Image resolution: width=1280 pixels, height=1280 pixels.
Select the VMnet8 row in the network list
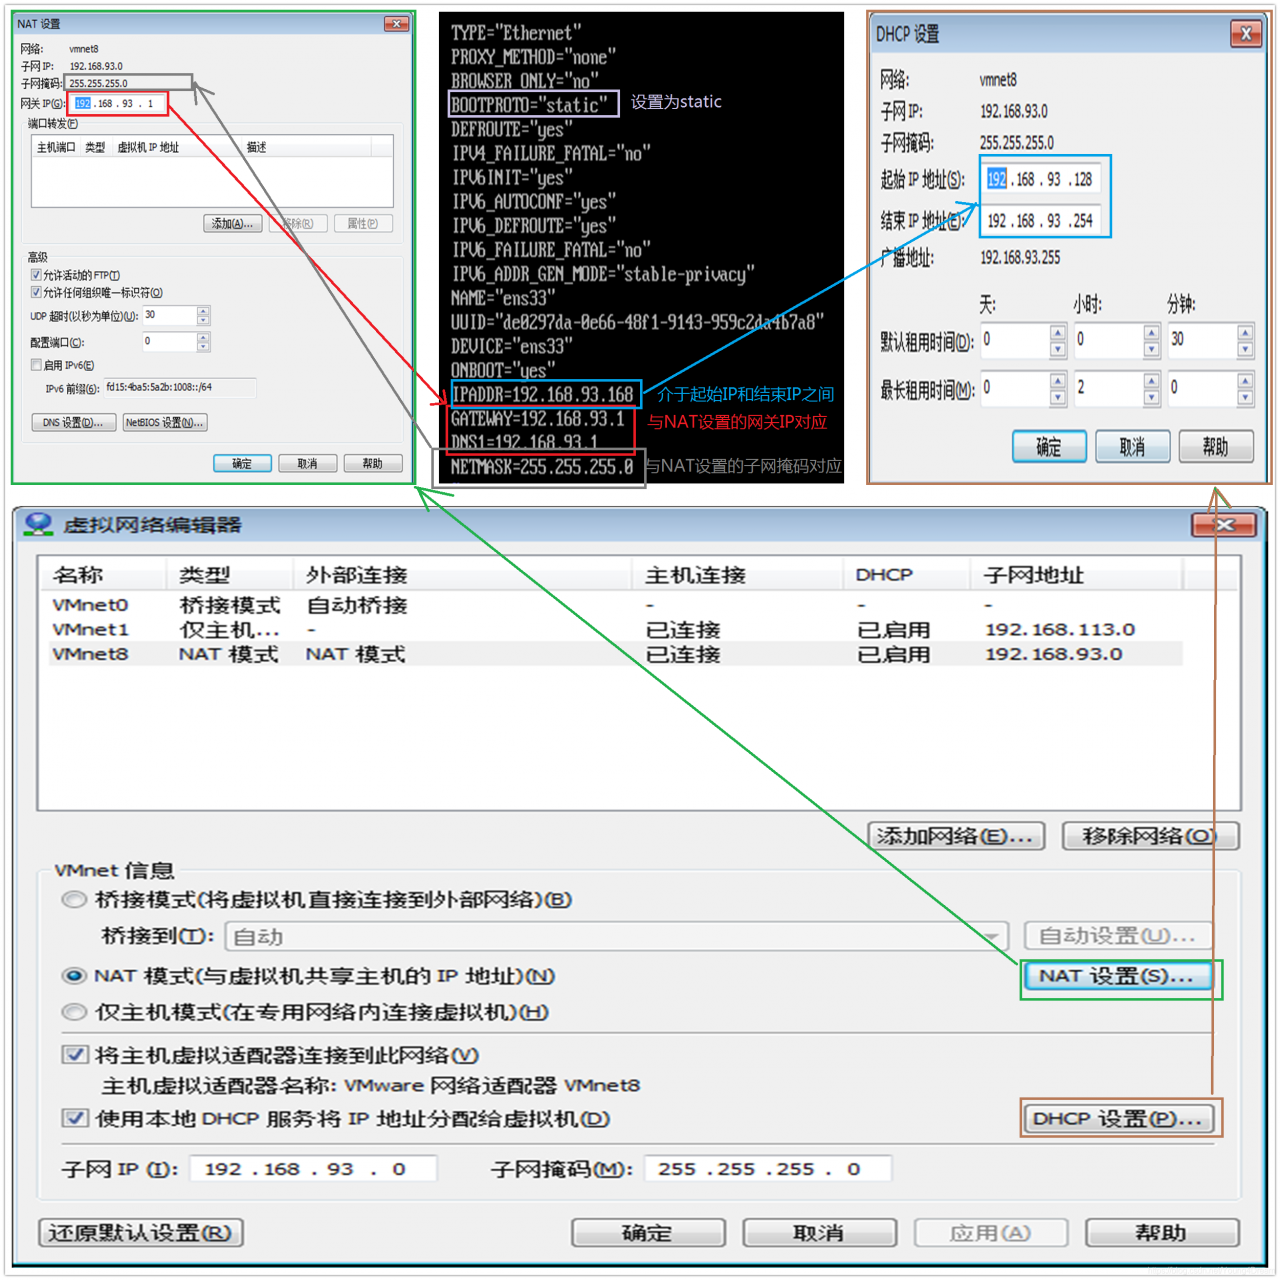coord(615,654)
